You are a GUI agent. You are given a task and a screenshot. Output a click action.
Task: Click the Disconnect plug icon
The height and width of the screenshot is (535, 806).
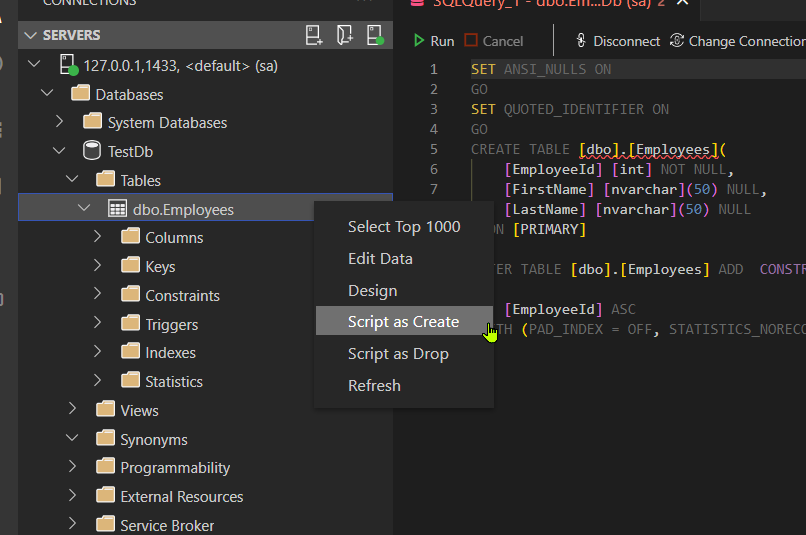tap(581, 41)
